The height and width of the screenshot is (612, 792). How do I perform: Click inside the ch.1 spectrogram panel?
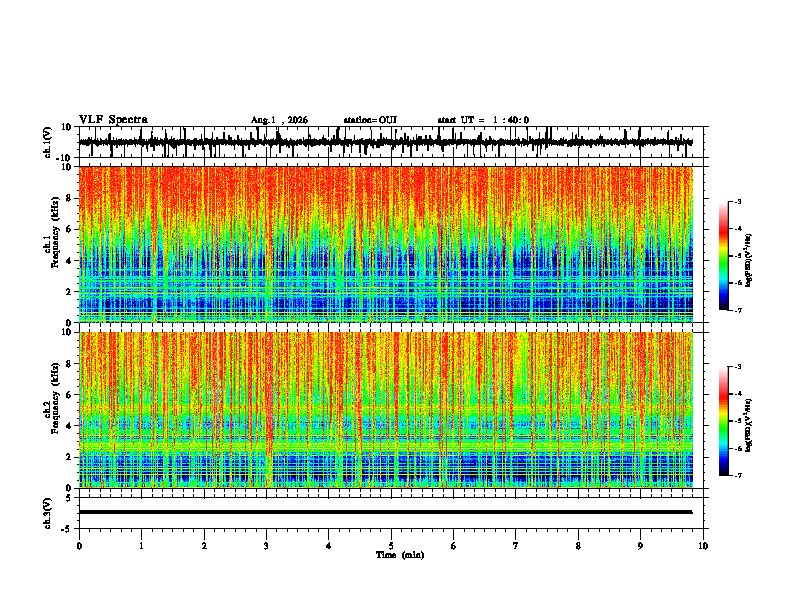click(386, 244)
